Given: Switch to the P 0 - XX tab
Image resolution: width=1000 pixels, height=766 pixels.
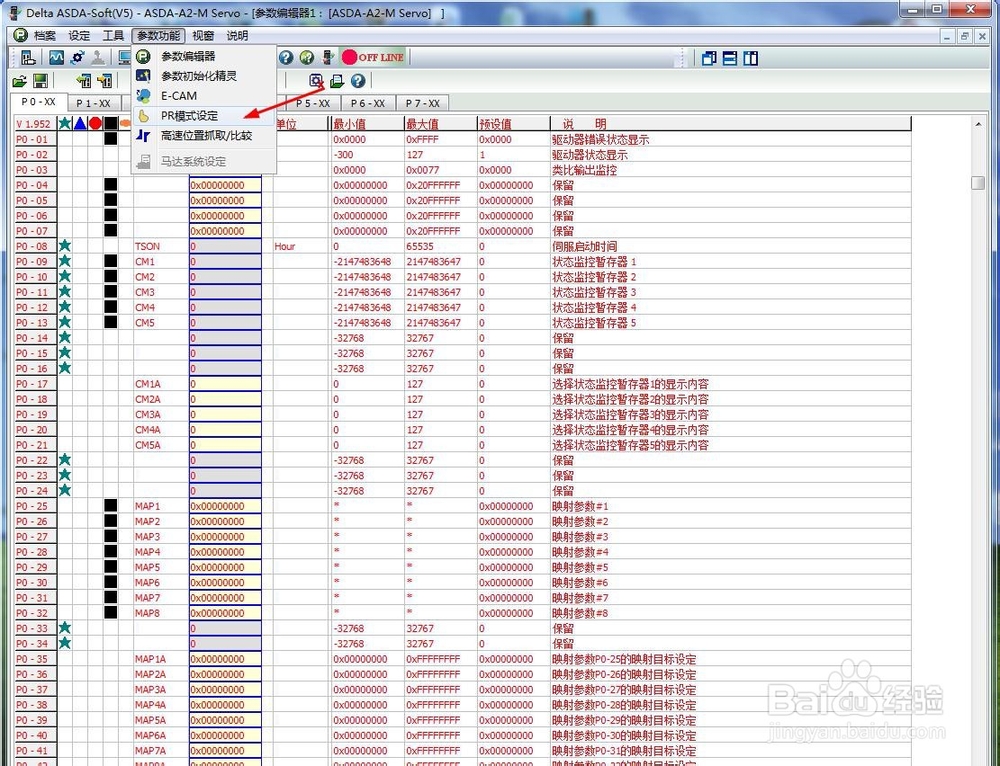Looking at the screenshot, I should point(38,102).
